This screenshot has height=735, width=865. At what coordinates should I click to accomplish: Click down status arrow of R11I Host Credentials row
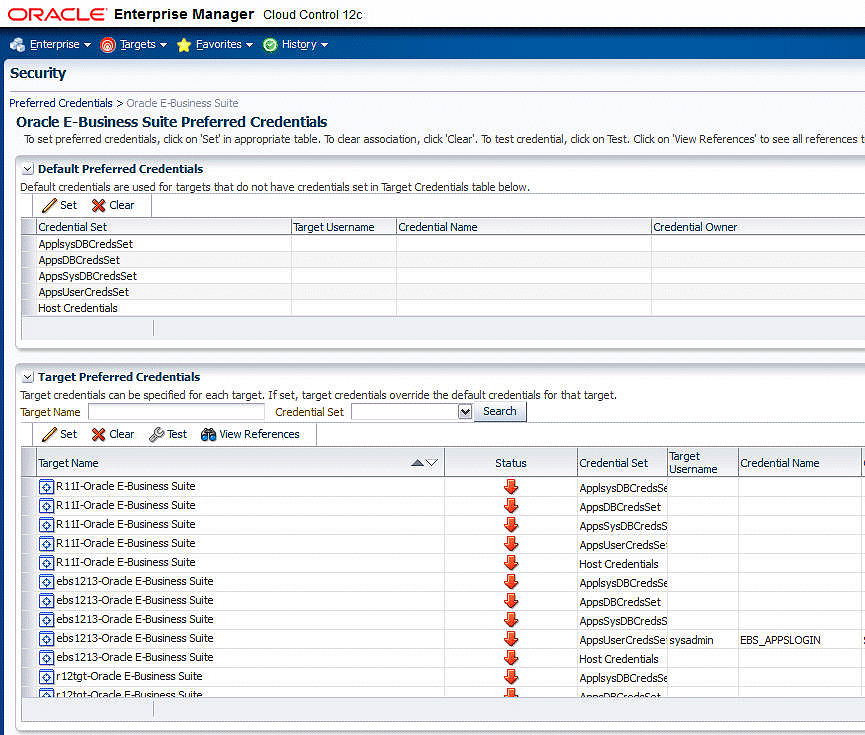(511, 563)
